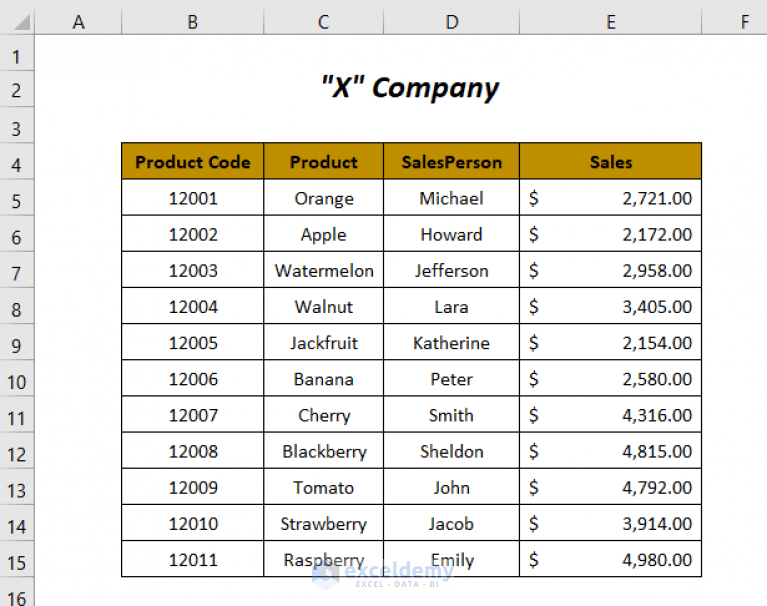767x606 pixels.
Task: Select column D header
Action: (x=451, y=22)
